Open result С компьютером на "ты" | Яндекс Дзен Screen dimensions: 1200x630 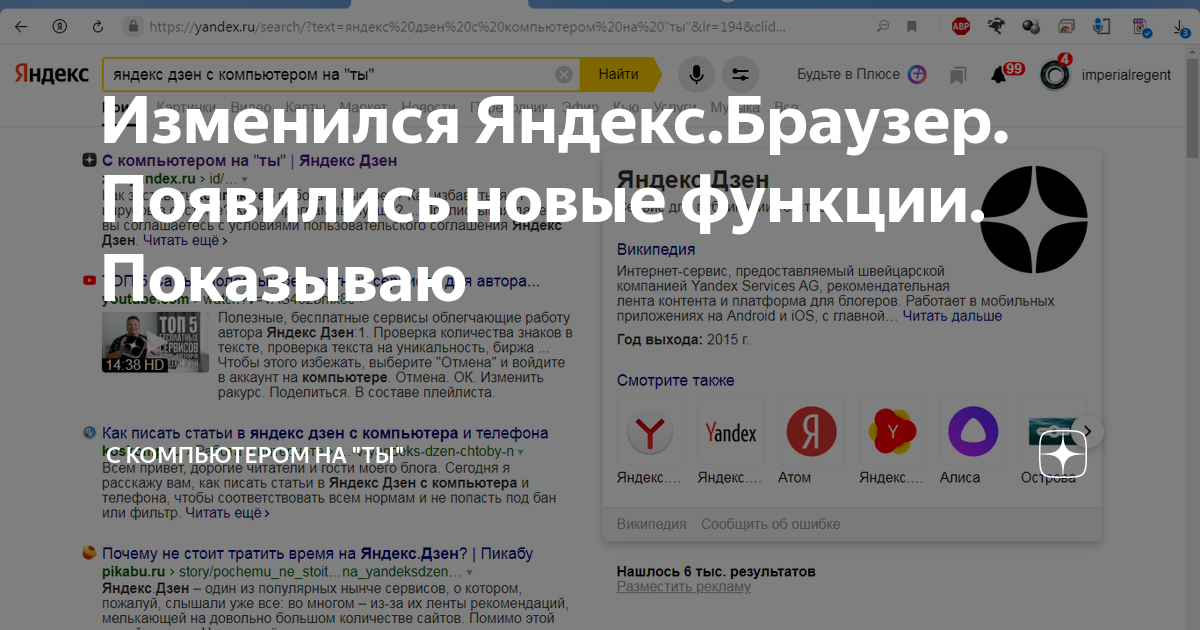(x=250, y=160)
